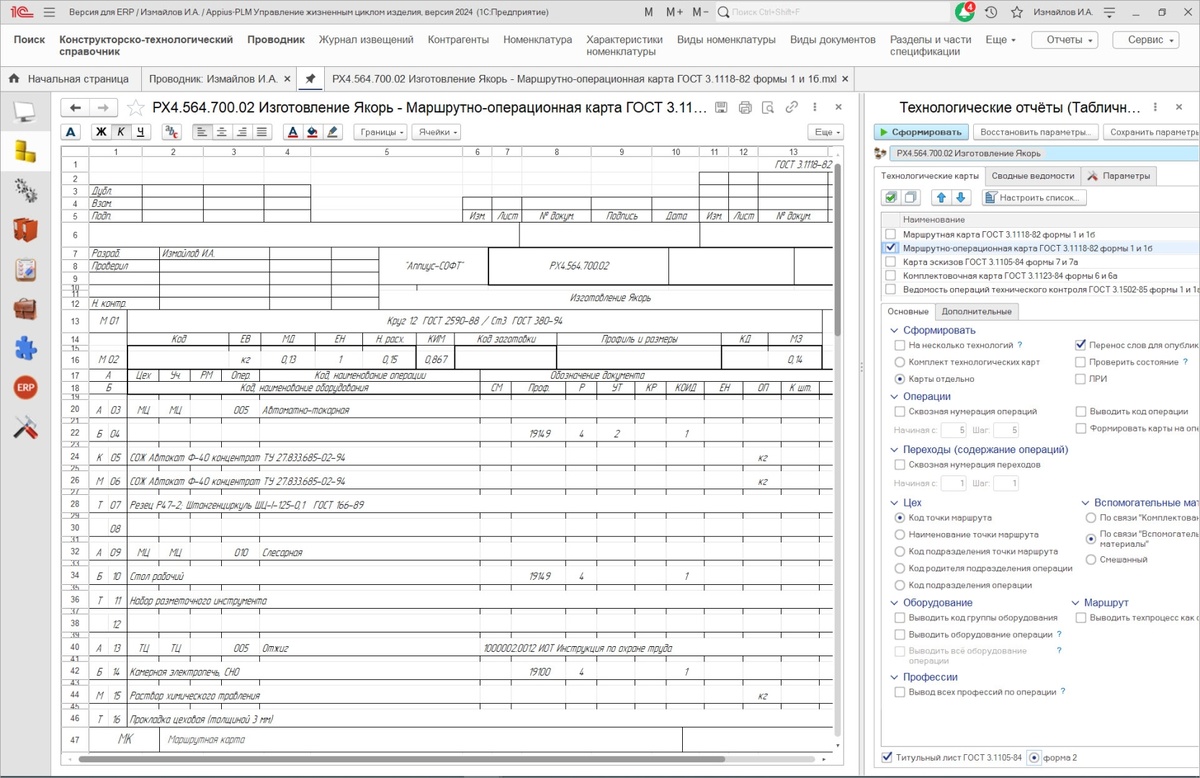This screenshot has width=1200, height=778.
Task: Open the gears sidebar section
Action: tap(25, 189)
